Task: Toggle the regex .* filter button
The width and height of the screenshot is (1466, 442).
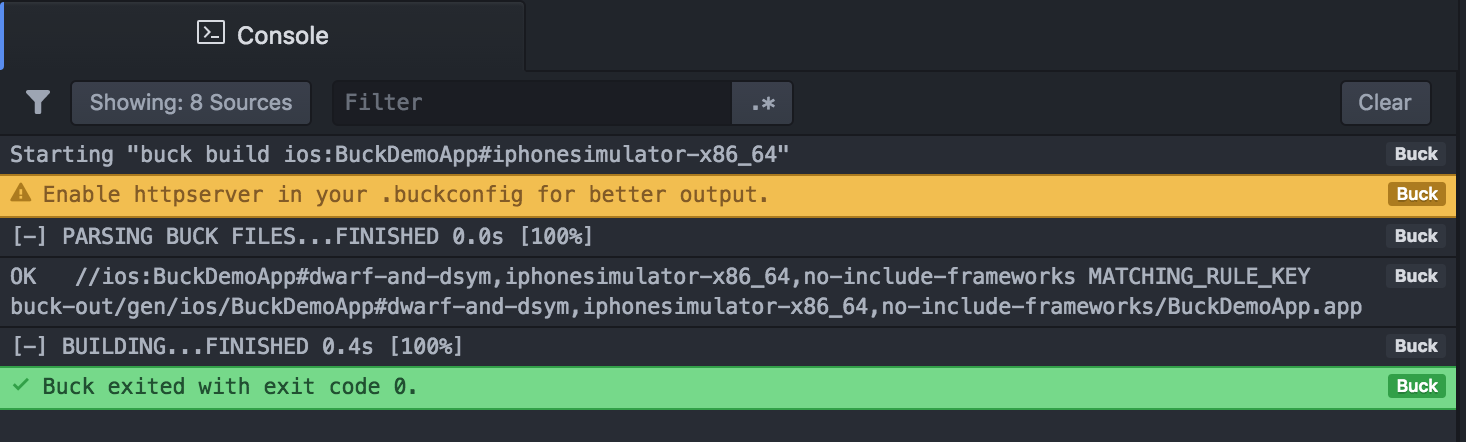Action: coord(763,102)
